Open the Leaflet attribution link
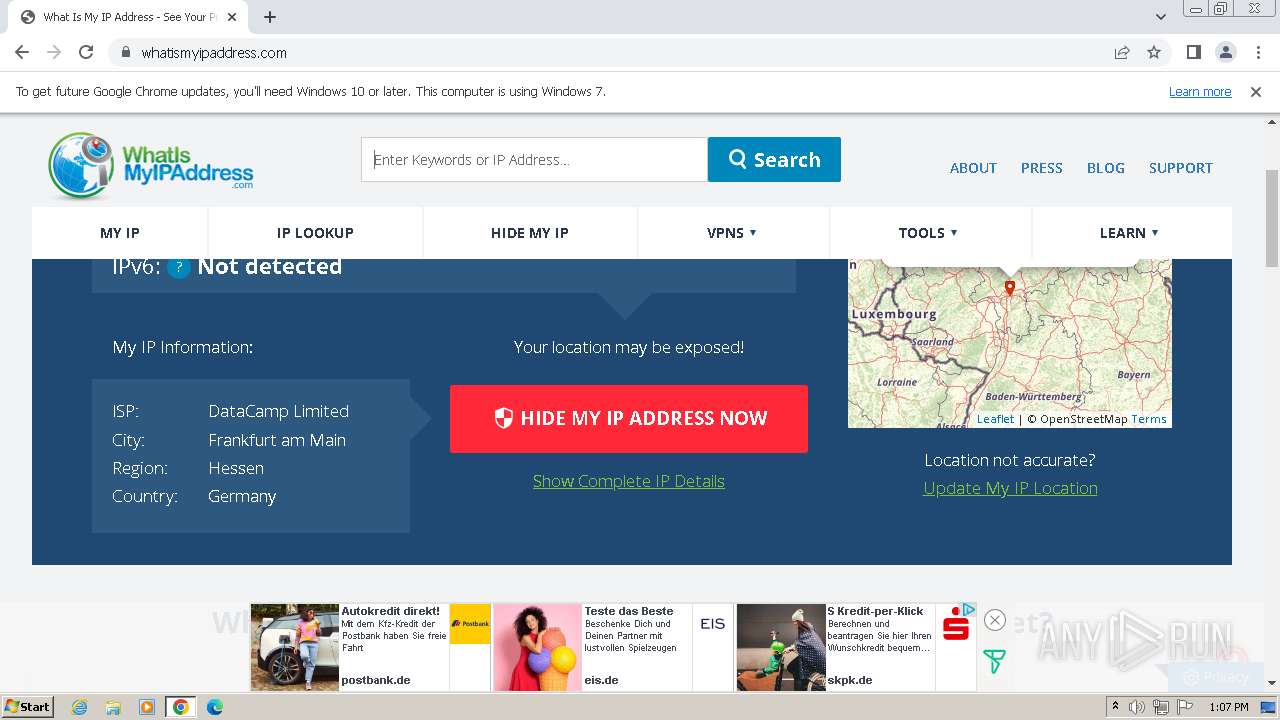1280x720 pixels. coord(995,419)
